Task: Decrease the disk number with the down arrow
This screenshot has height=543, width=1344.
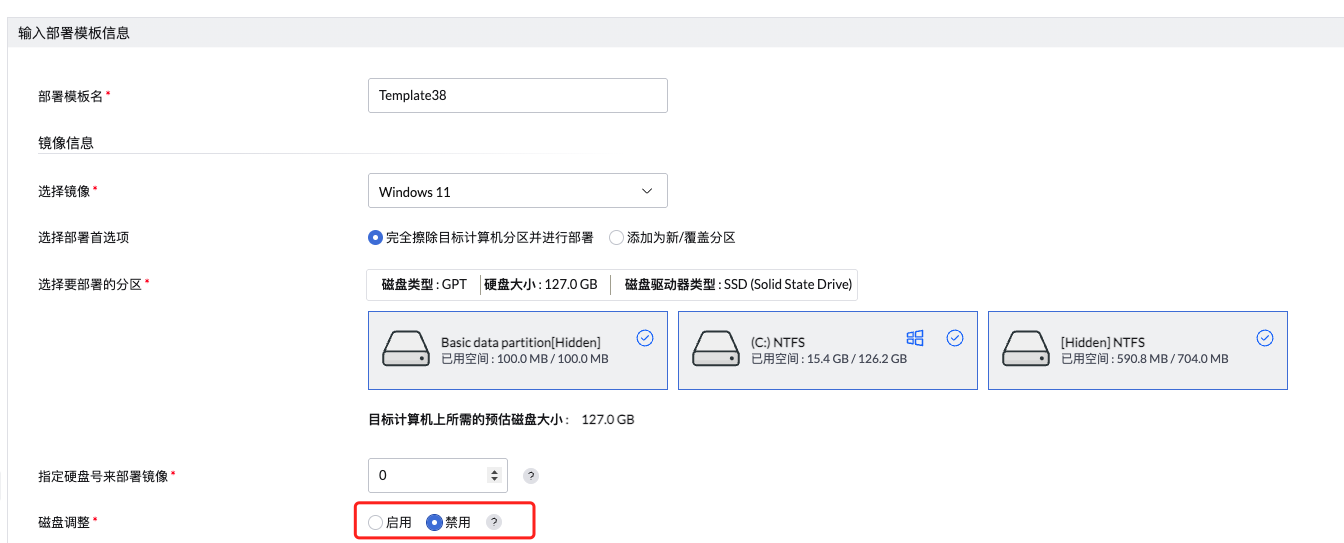Action: coord(493,480)
